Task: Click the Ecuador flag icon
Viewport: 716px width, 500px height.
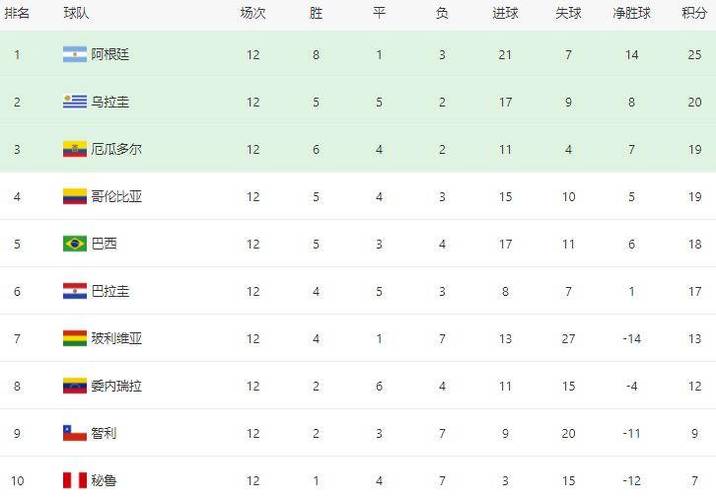Action: click(x=75, y=149)
